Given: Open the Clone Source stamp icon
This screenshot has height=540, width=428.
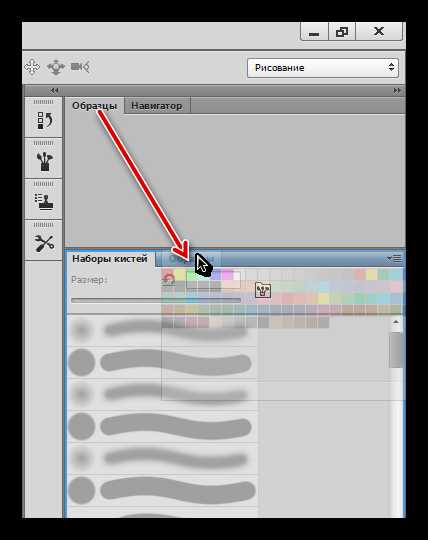Looking at the screenshot, I should [x=44, y=202].
